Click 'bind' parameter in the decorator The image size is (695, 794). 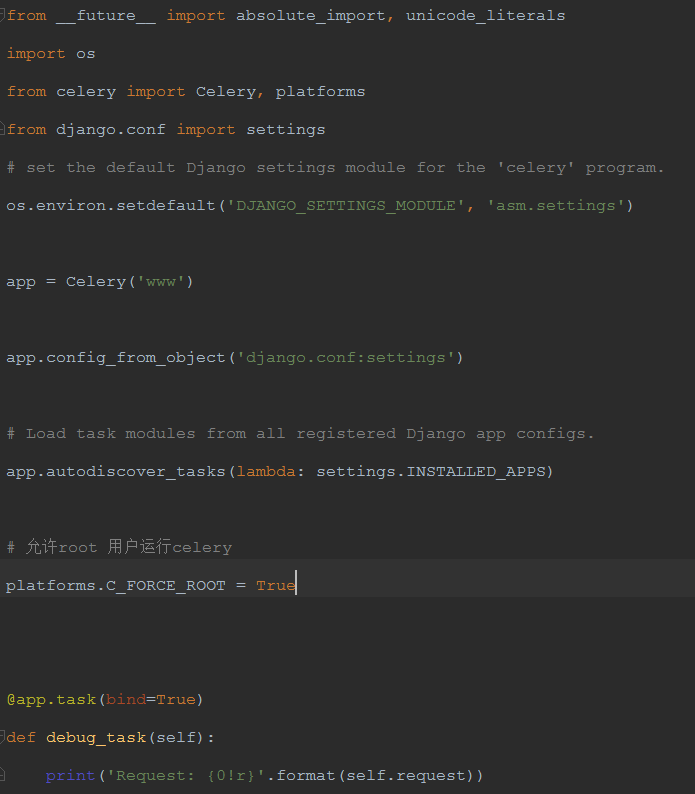pos(126,699)
